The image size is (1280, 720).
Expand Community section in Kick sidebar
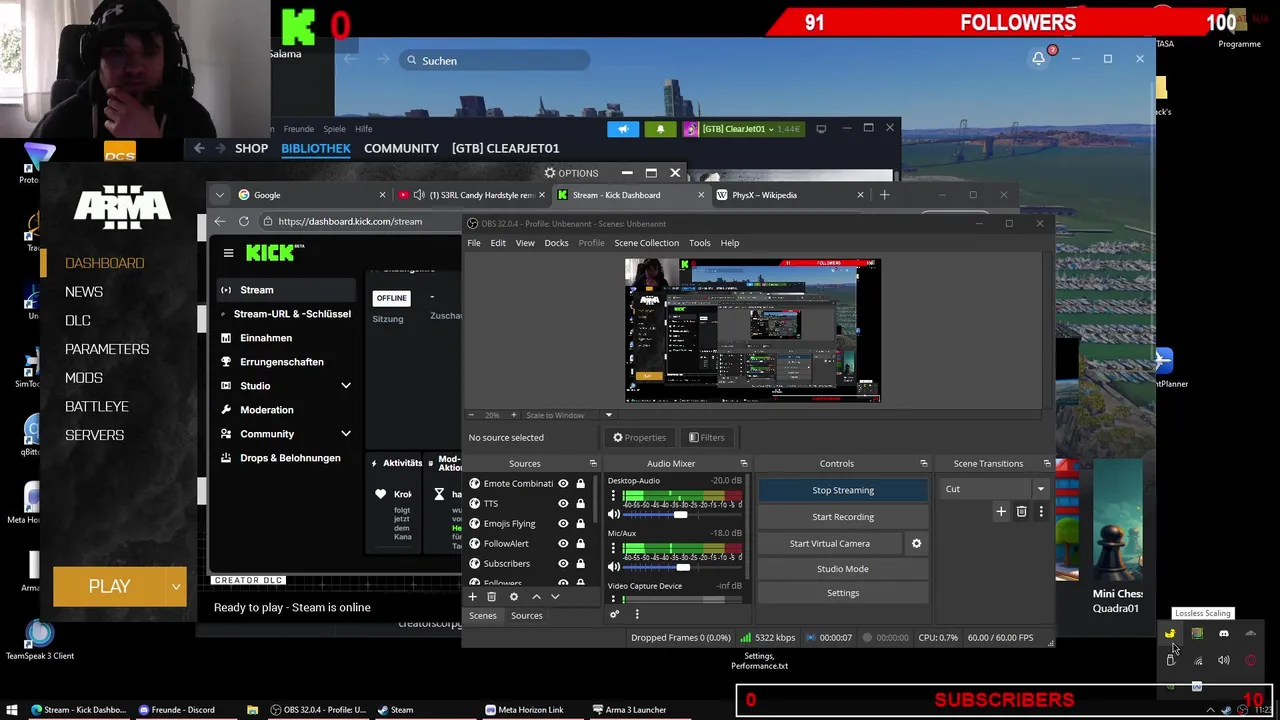pos(345,434)
